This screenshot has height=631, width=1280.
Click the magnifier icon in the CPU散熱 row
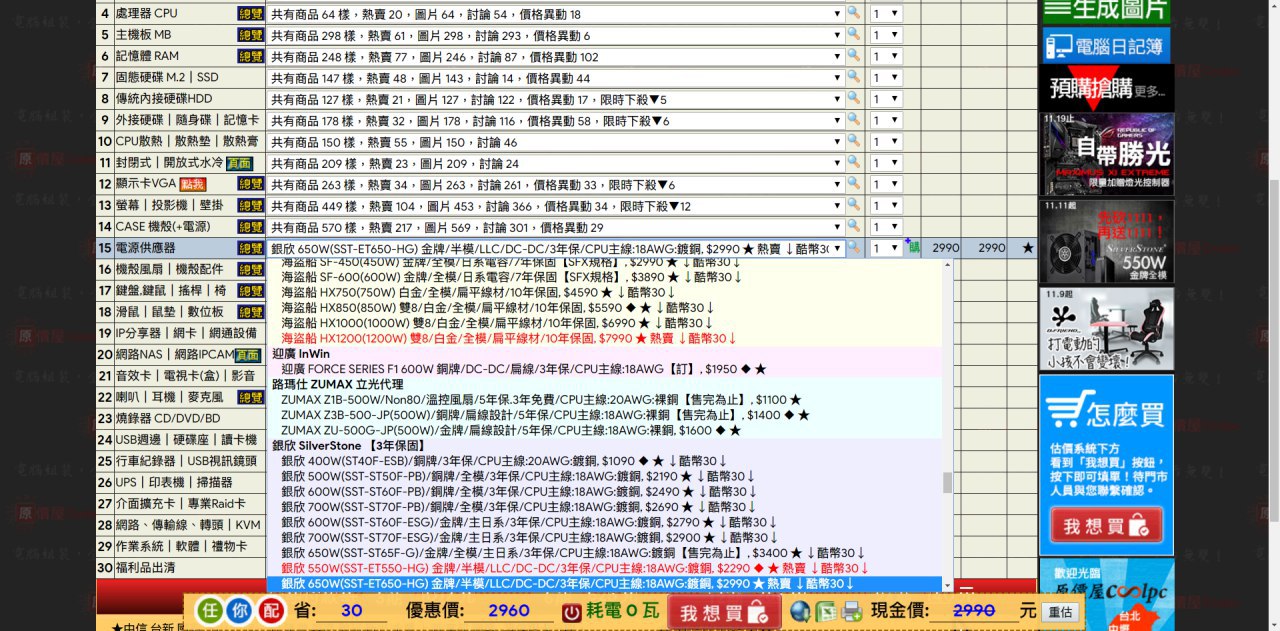(853, 141)
